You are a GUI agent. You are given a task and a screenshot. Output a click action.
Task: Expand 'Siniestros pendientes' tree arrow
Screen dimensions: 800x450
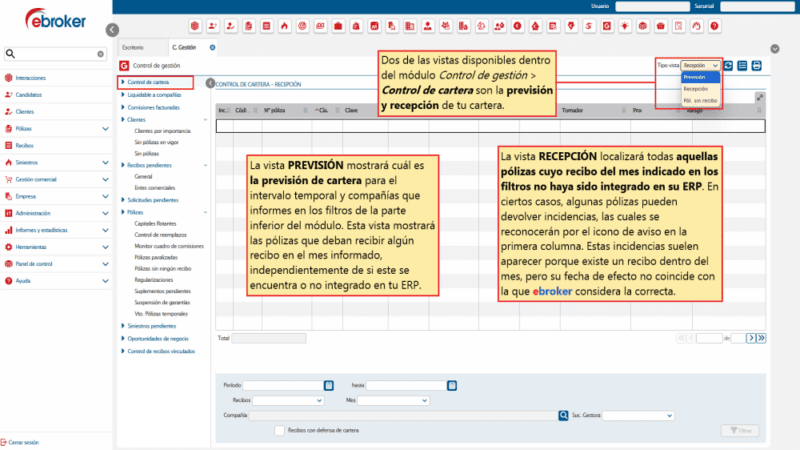pos(123,326)
